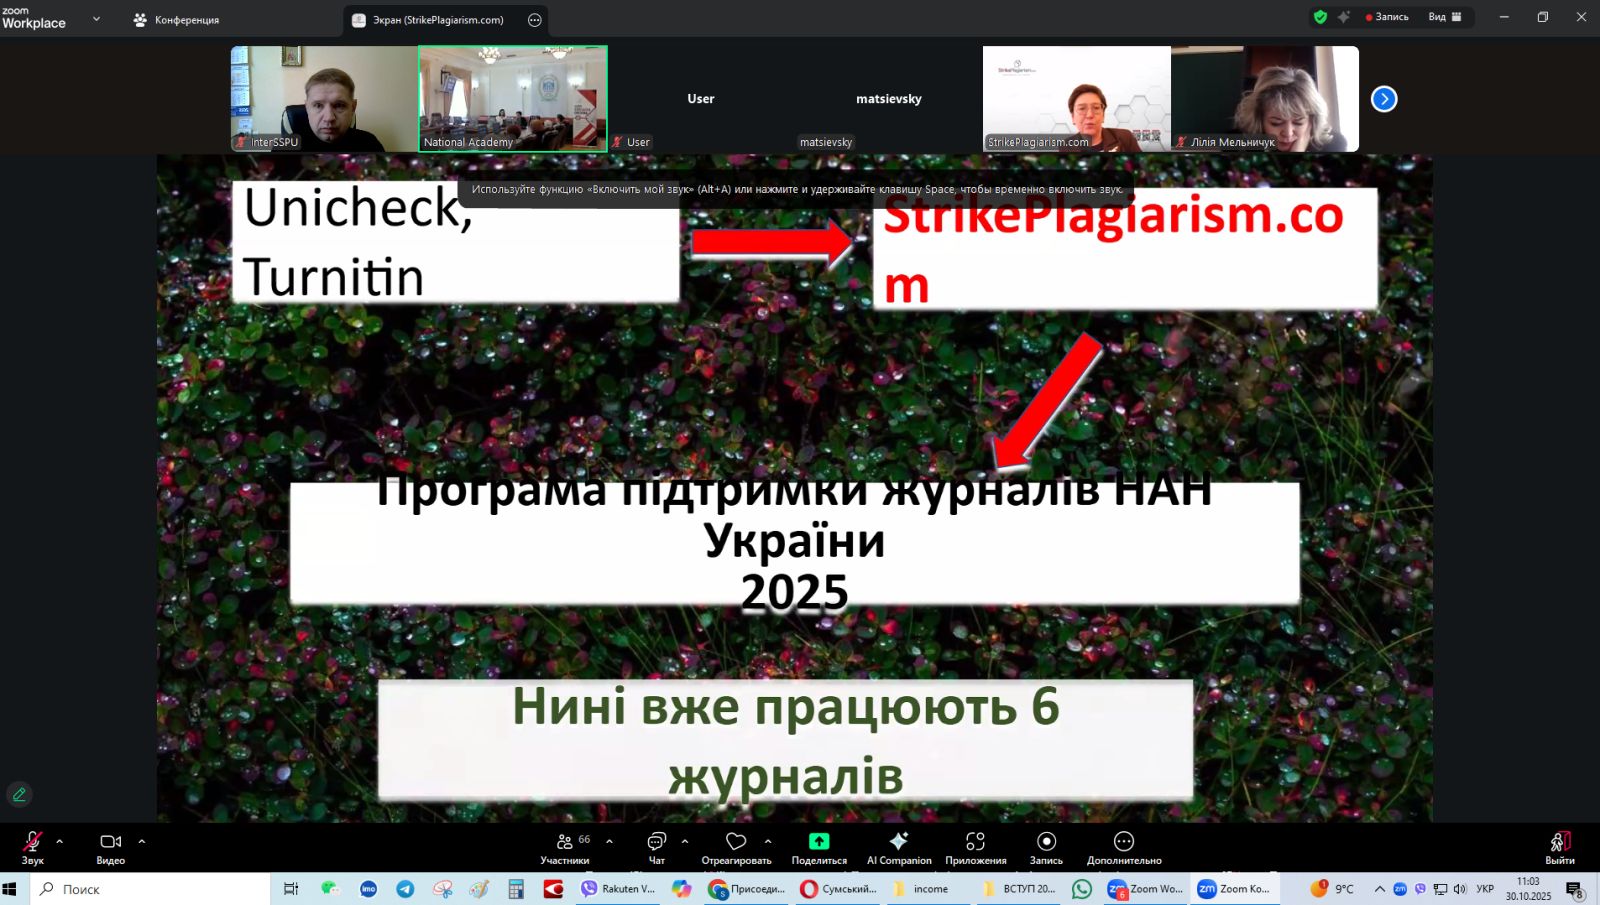Open the Чат chat panel

tap(656, 845)
